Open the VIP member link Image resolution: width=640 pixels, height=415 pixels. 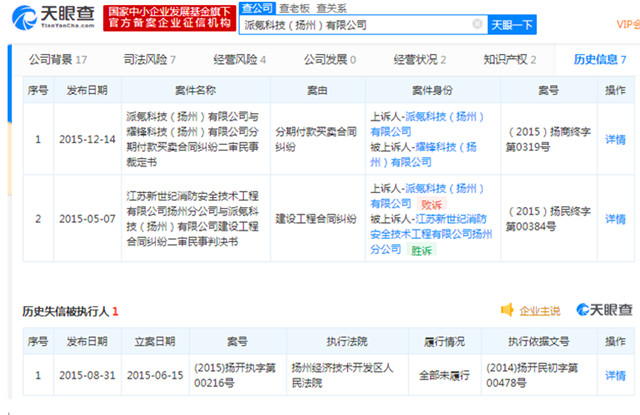pyautogui.click(x=628, y=24)
